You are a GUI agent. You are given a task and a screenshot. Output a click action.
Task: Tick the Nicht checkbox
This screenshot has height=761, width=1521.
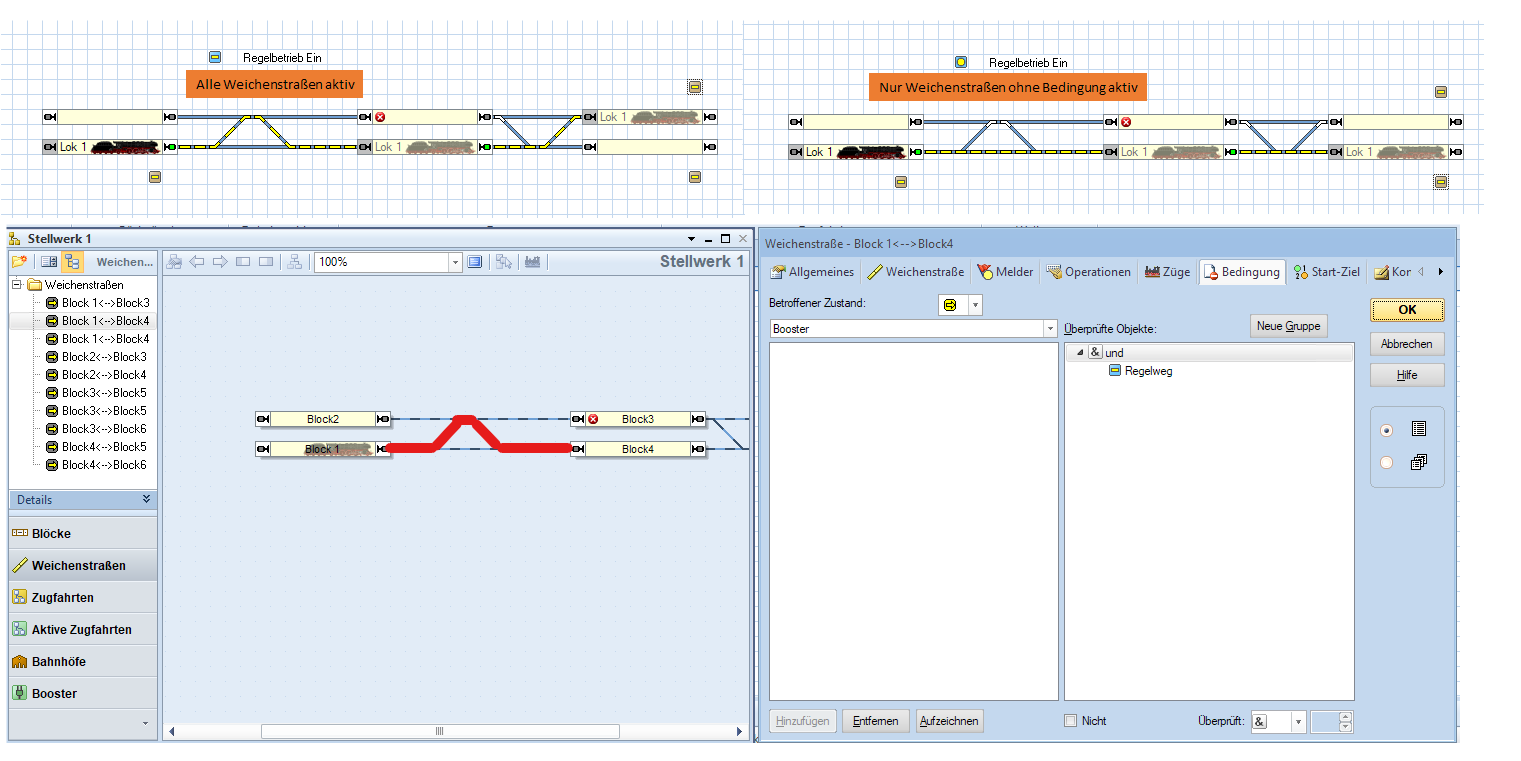tap(1071, 721)
